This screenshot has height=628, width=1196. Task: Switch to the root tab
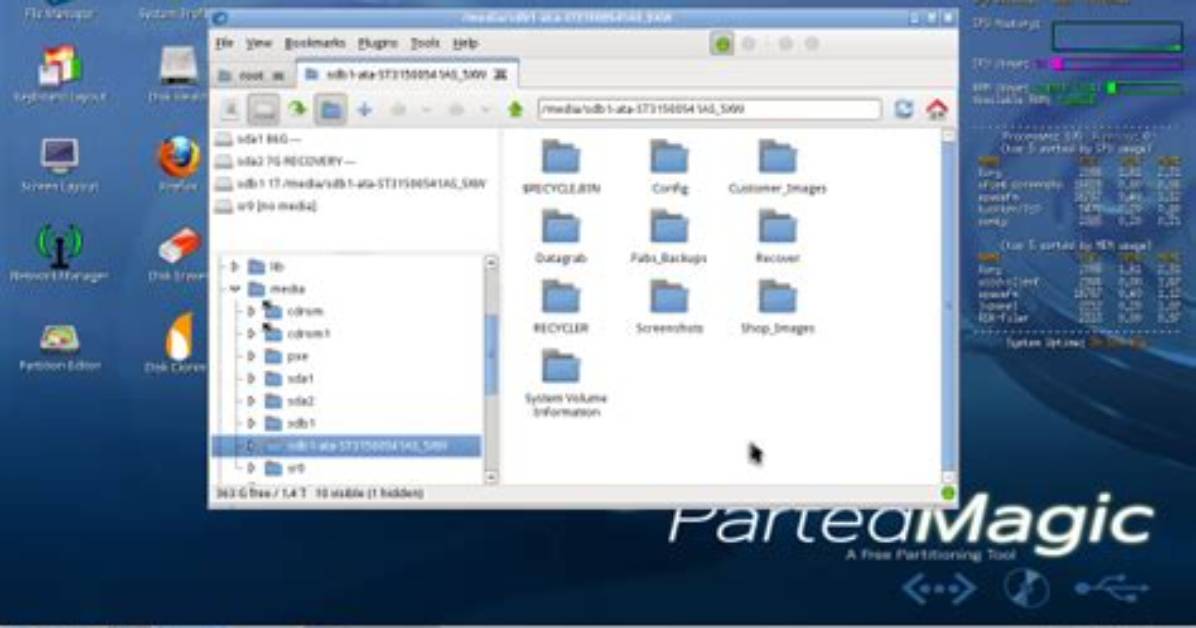point(252,75)
